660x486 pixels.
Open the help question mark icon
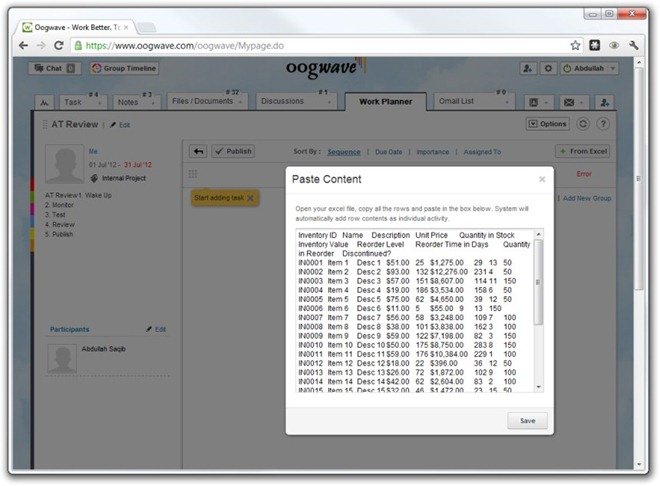[x=603, y=124]
